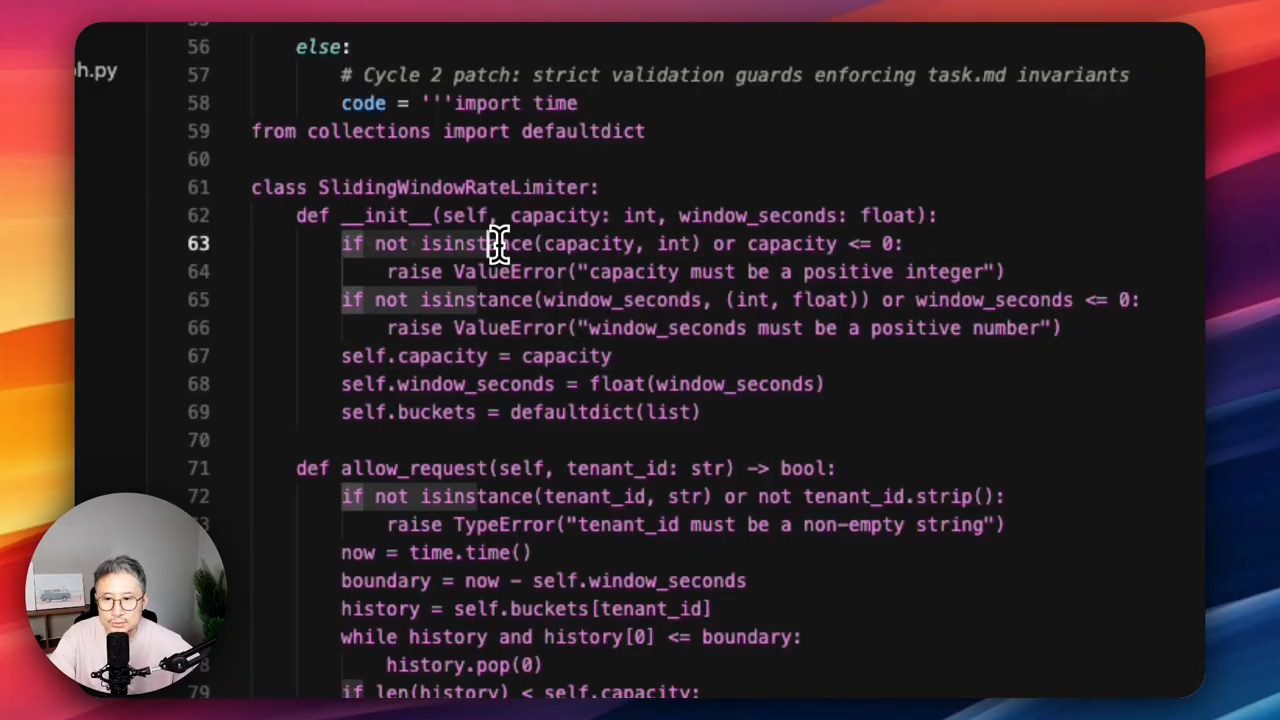Click the 'Cycle 2 patch' comment line

point(735,75)
